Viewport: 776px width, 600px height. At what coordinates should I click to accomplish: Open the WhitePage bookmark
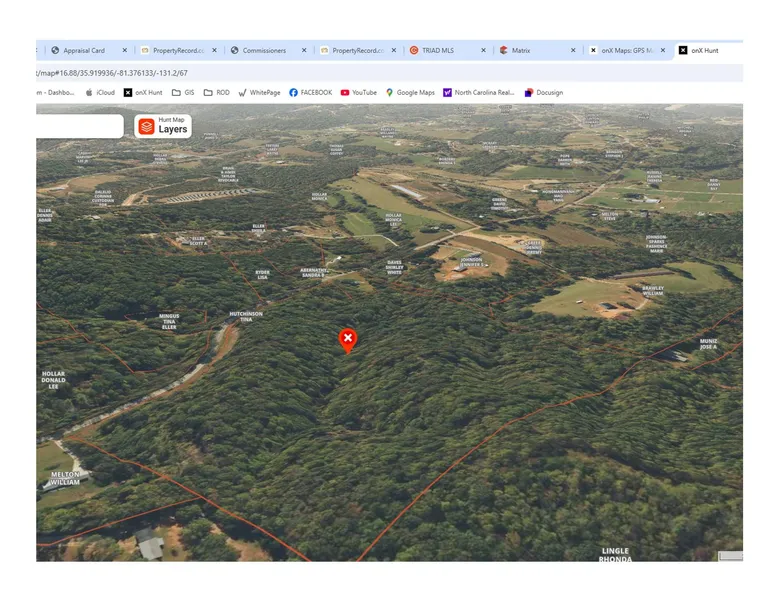click(x=259, y=92)
